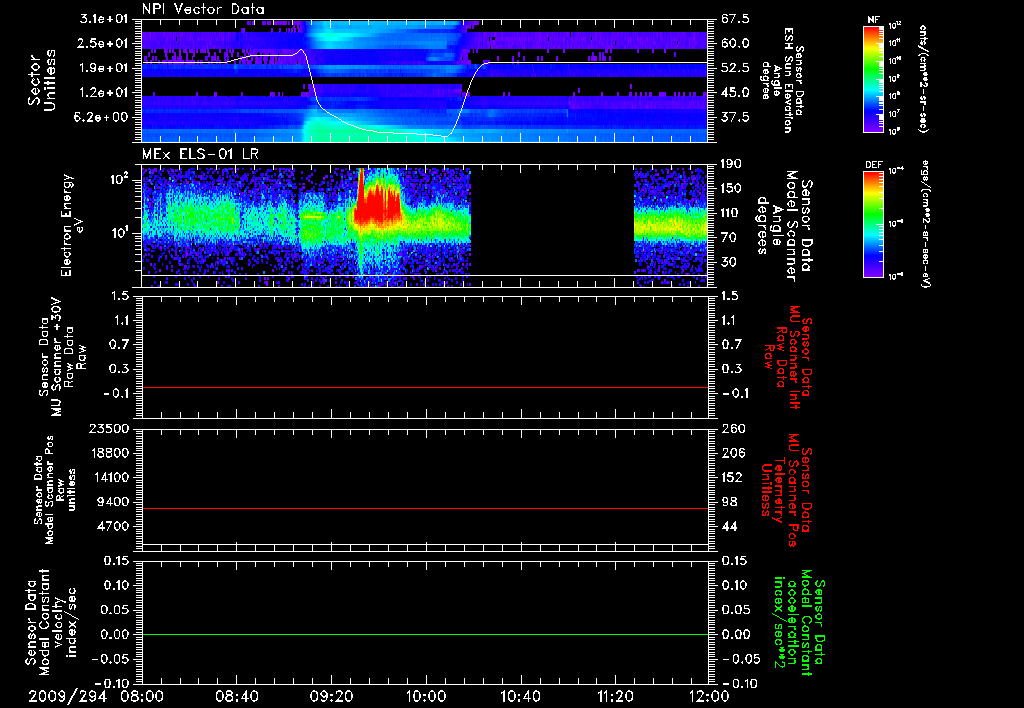
Task: Click the "ergs/(cm**2-sr-sec-eV)" units label
Action: [x=925, y=224]
